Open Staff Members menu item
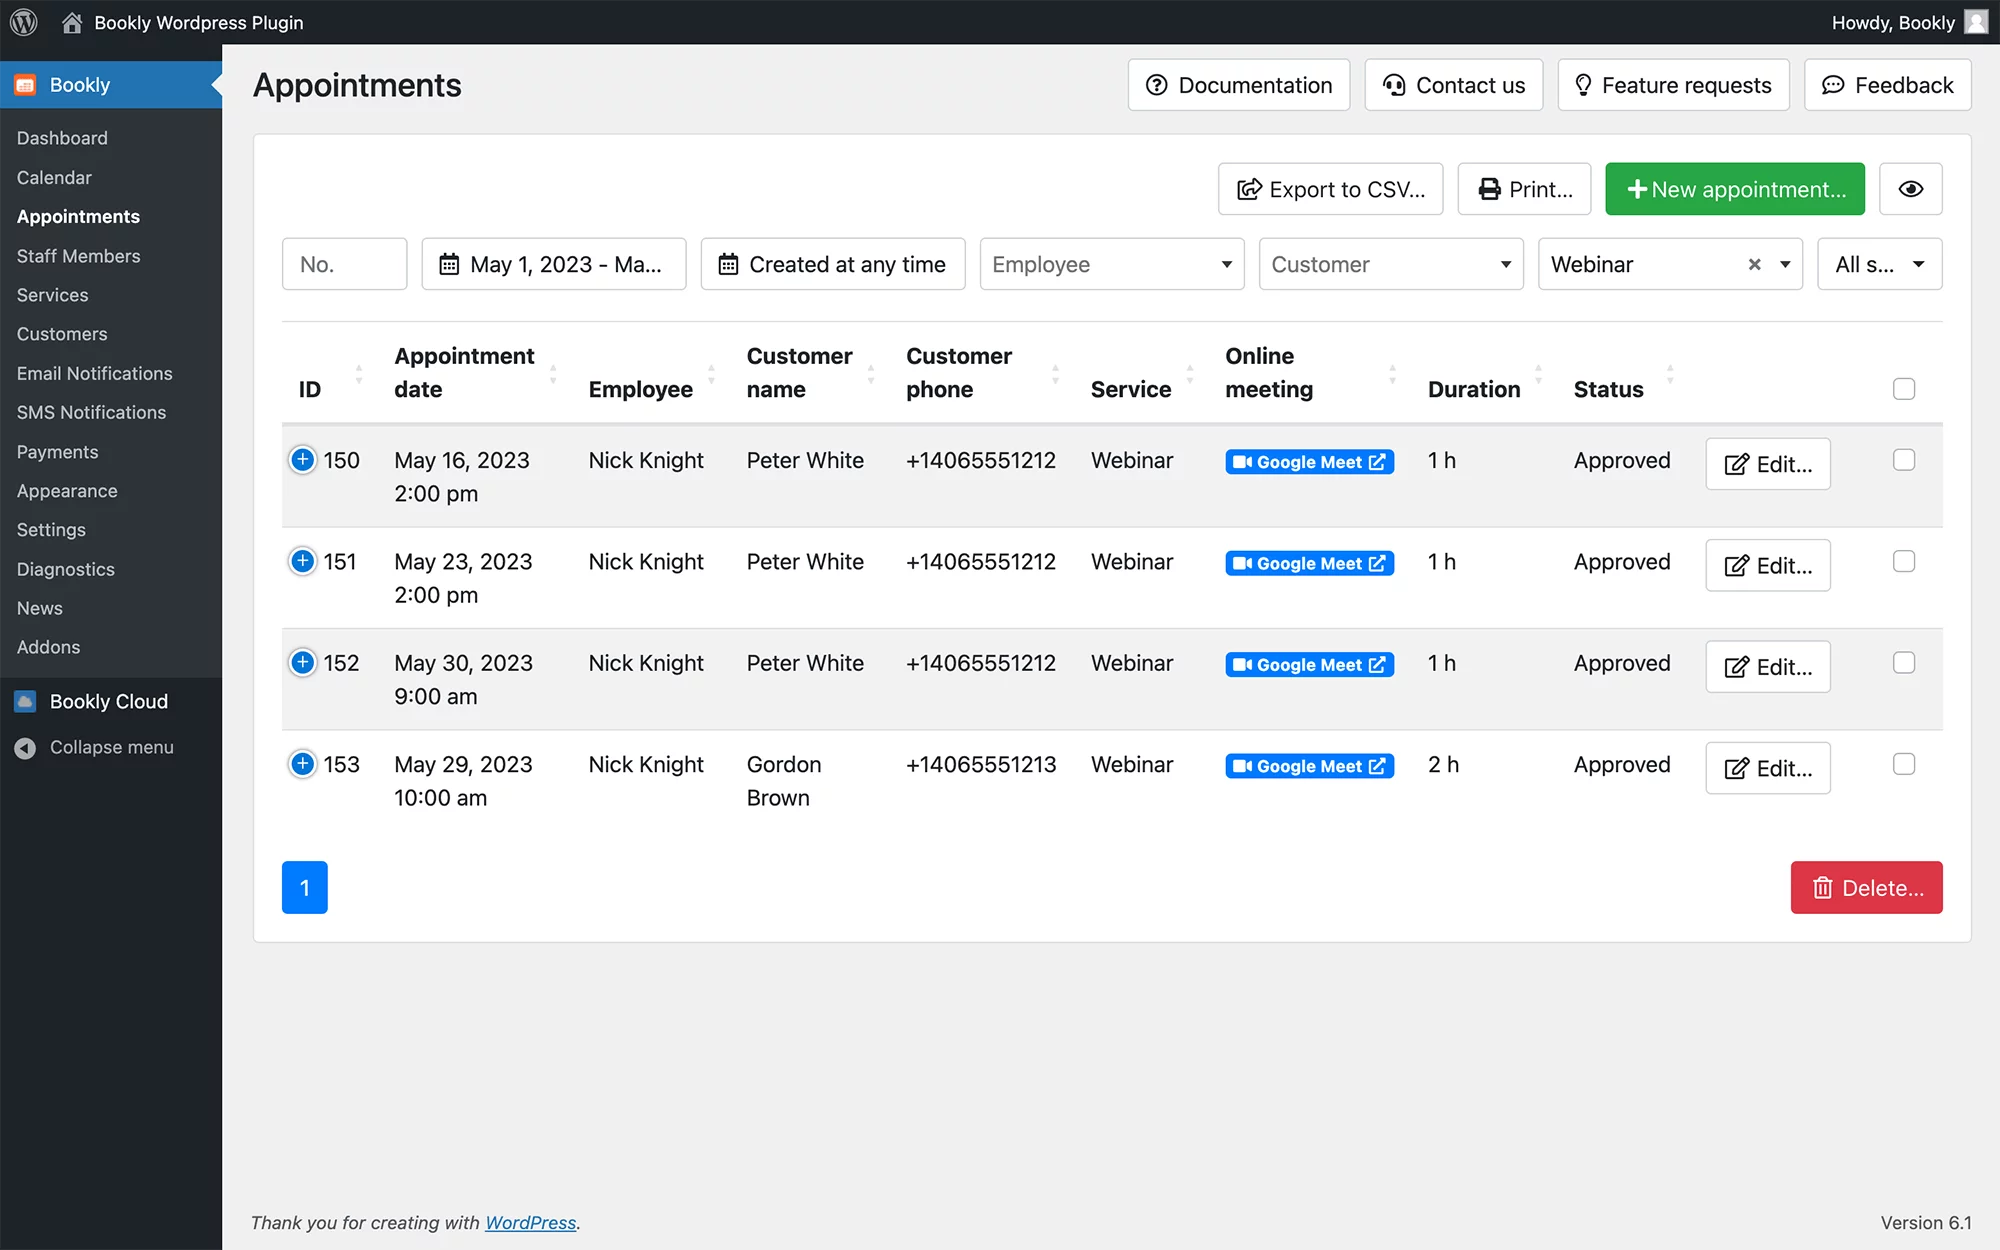This screenshot has height=1250, width=2000. coord(78,256)
